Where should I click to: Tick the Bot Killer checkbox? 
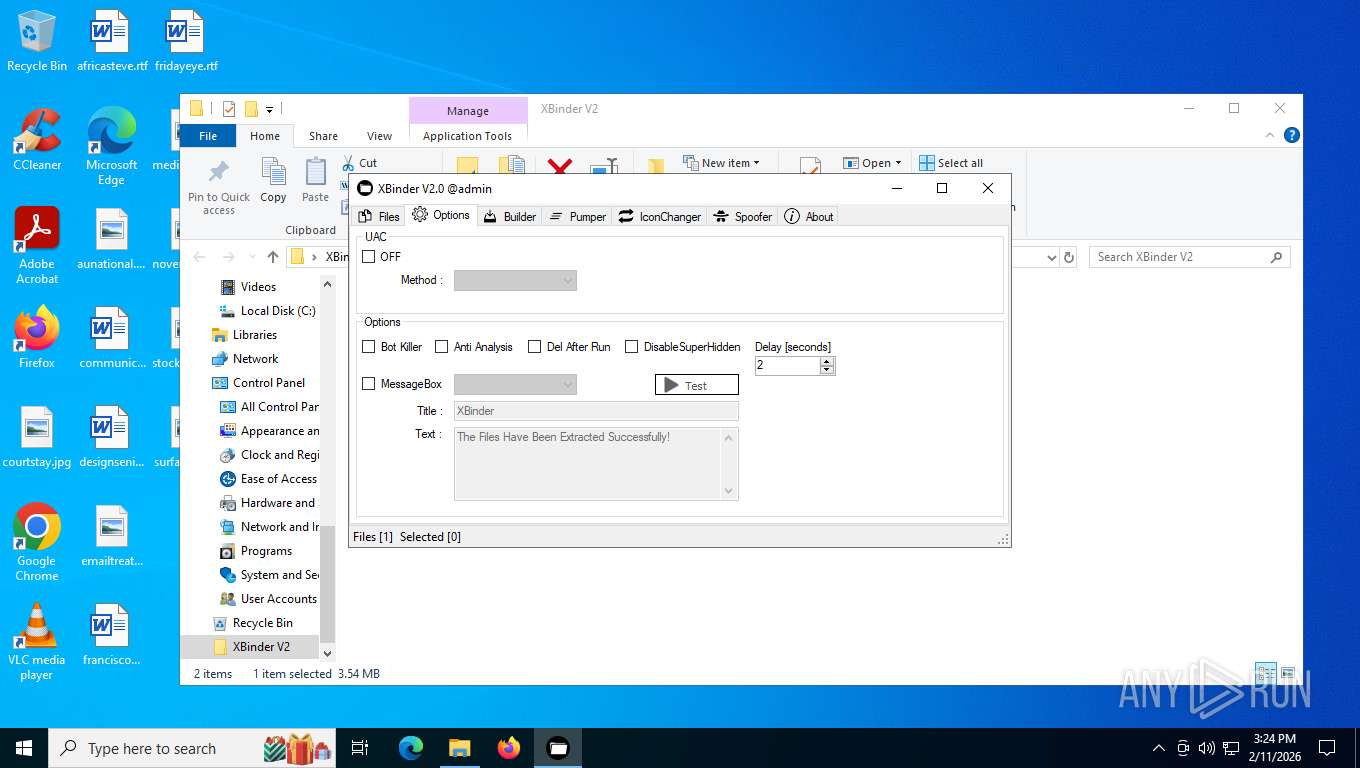point(369,347)
